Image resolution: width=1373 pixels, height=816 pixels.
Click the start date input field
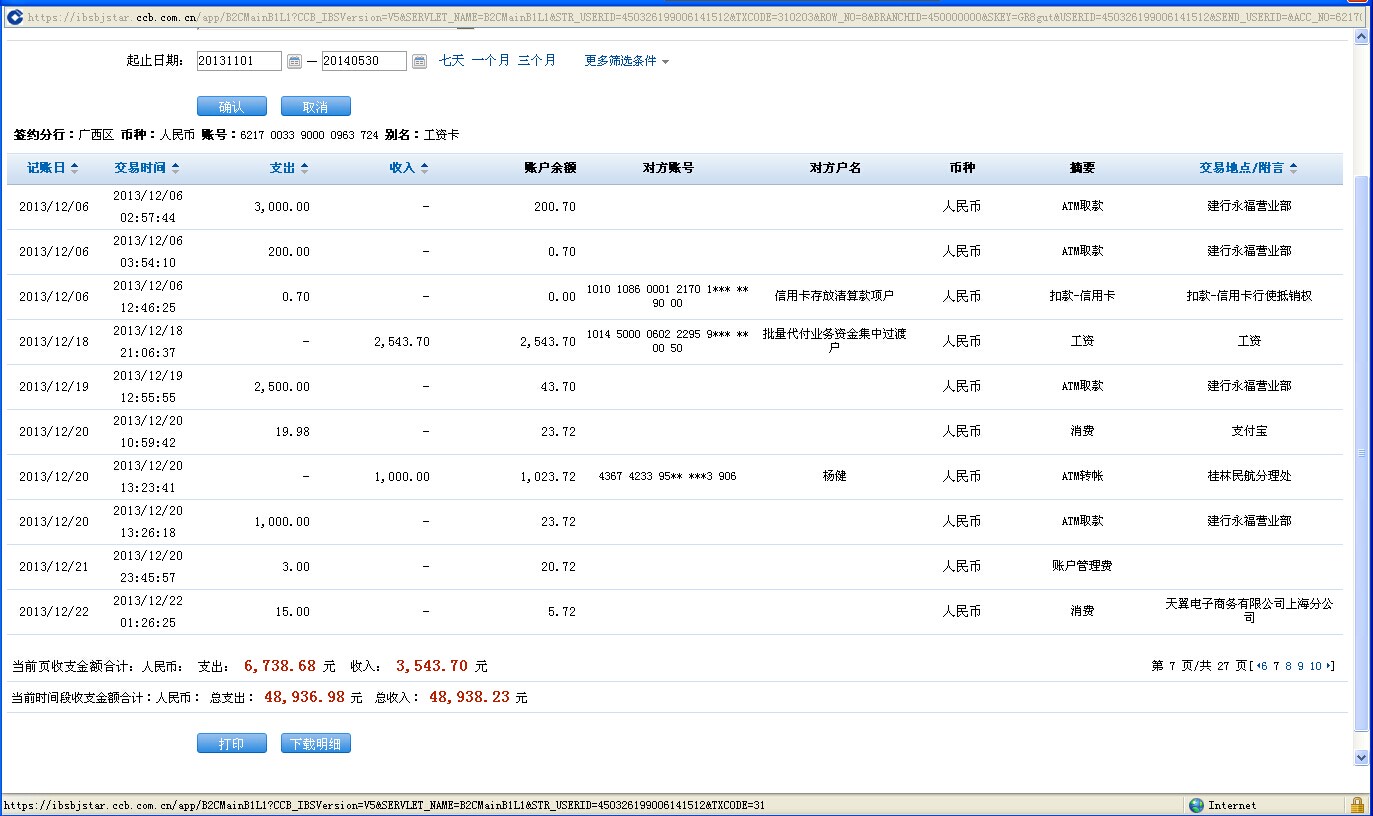point(239,61)
